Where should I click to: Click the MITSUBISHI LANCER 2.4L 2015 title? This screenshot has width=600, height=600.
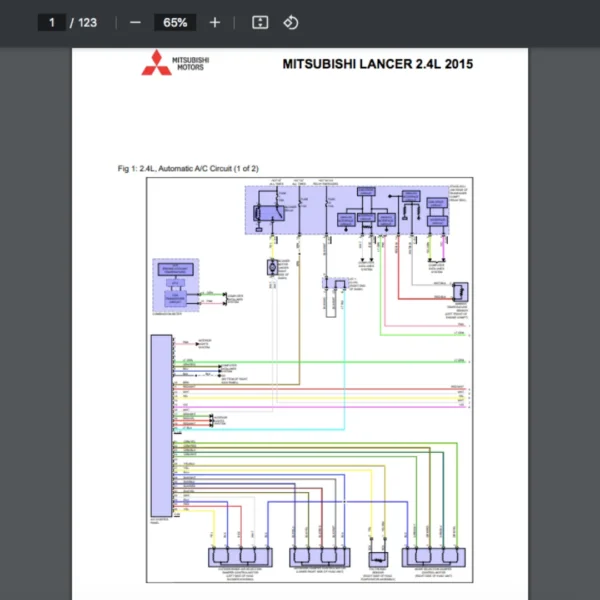378,64
